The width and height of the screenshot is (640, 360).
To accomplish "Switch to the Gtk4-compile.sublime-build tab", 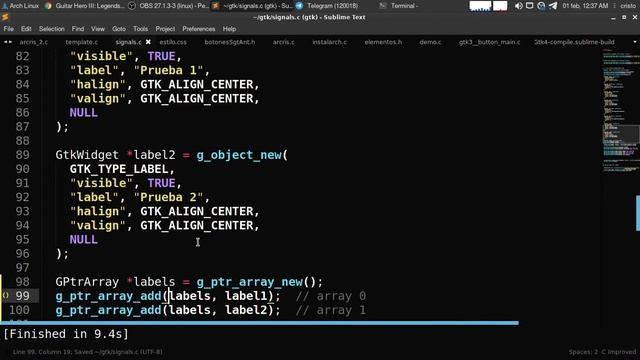I will tap(574, 42).
